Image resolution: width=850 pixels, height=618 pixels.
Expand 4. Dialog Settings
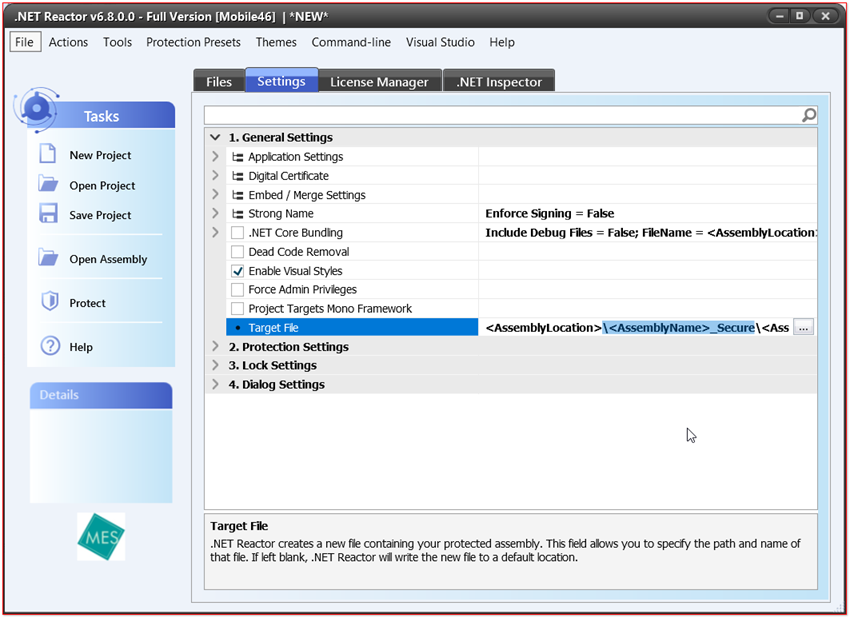click(215, 384)
